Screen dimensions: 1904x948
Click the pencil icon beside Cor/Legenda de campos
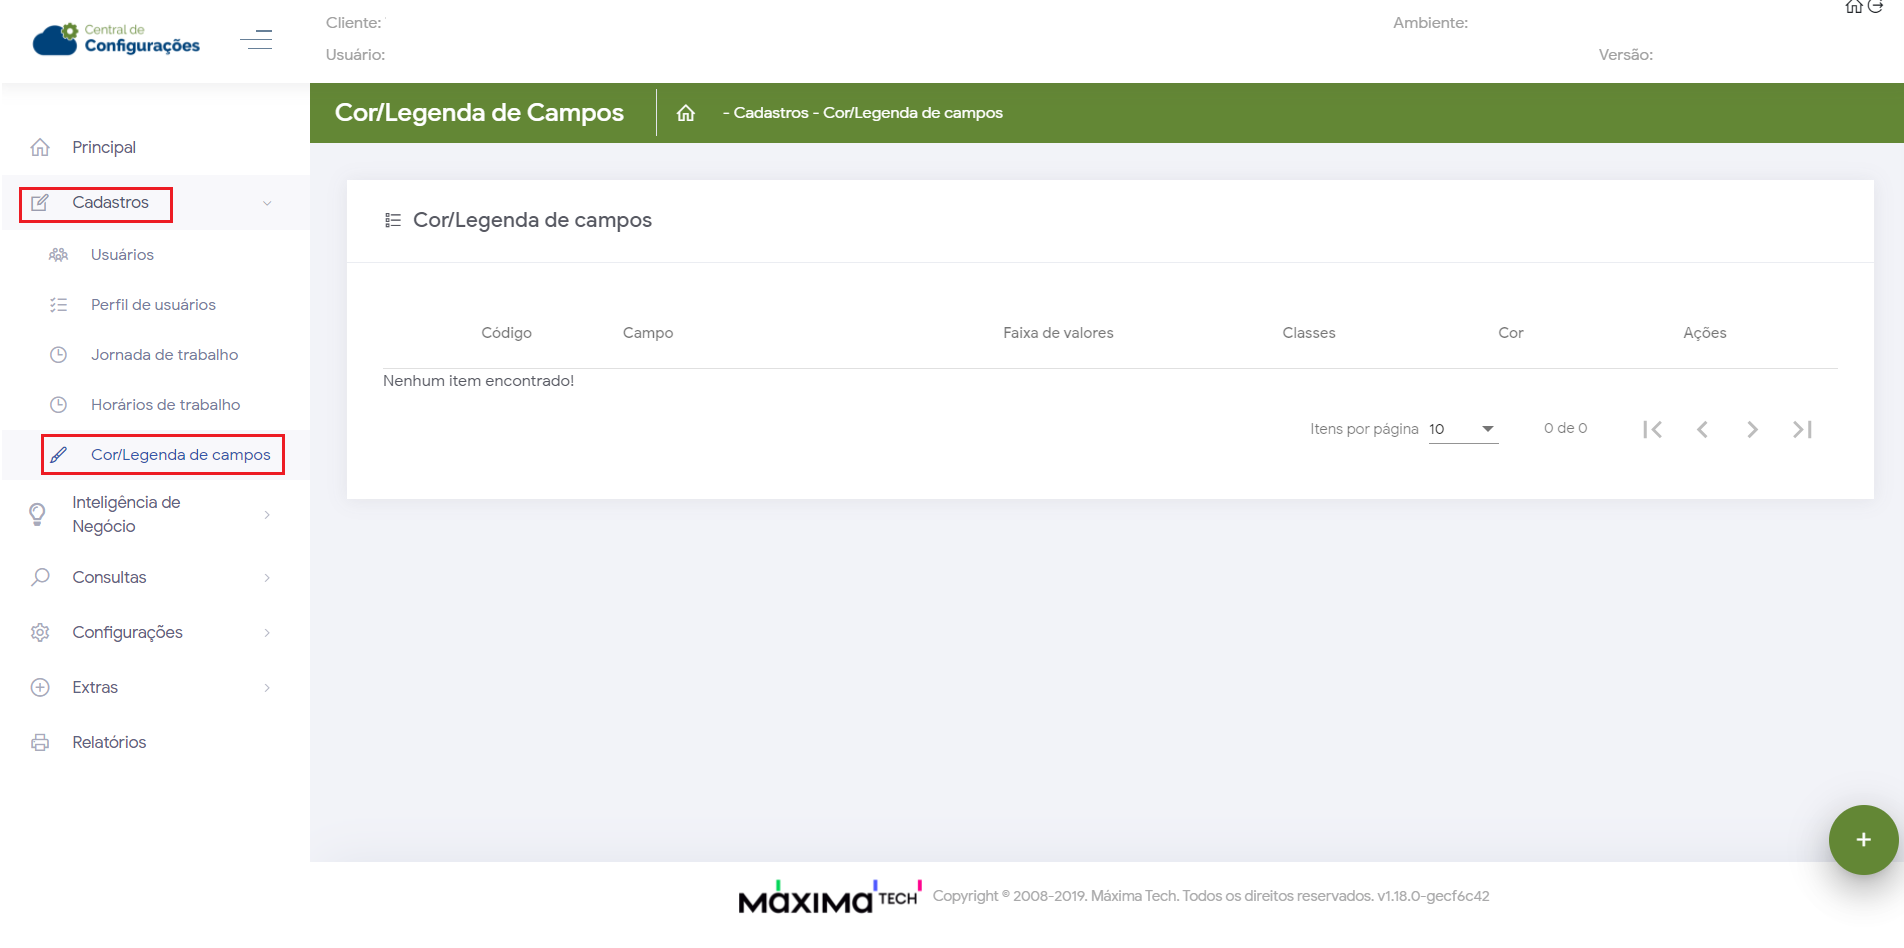(59, 455)
